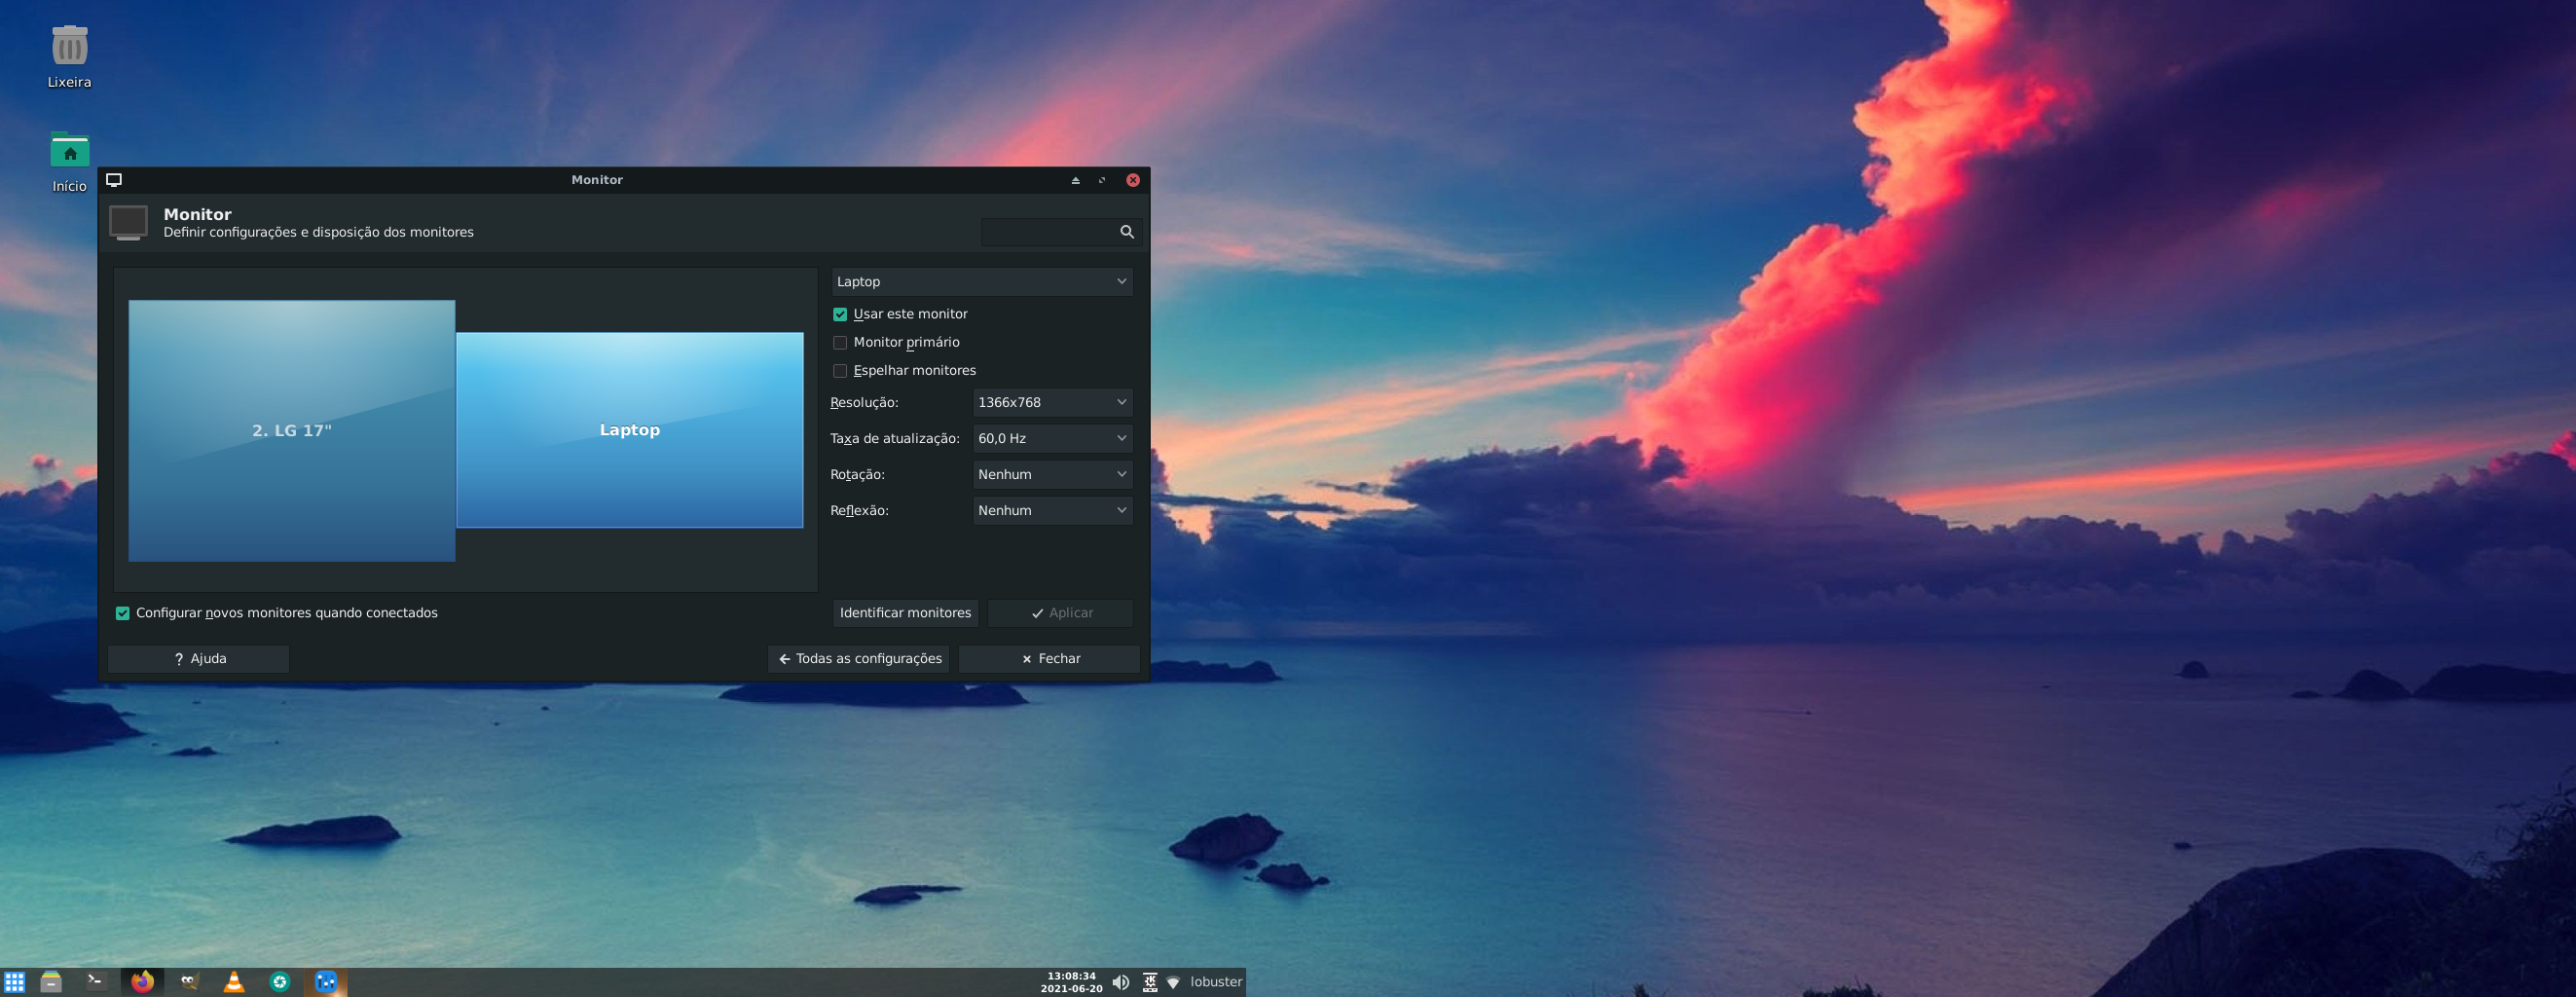The height and width of the screenshot is (997, 2576).
Task: Open GIMP from the taskbar
Action: click(188, 982)
